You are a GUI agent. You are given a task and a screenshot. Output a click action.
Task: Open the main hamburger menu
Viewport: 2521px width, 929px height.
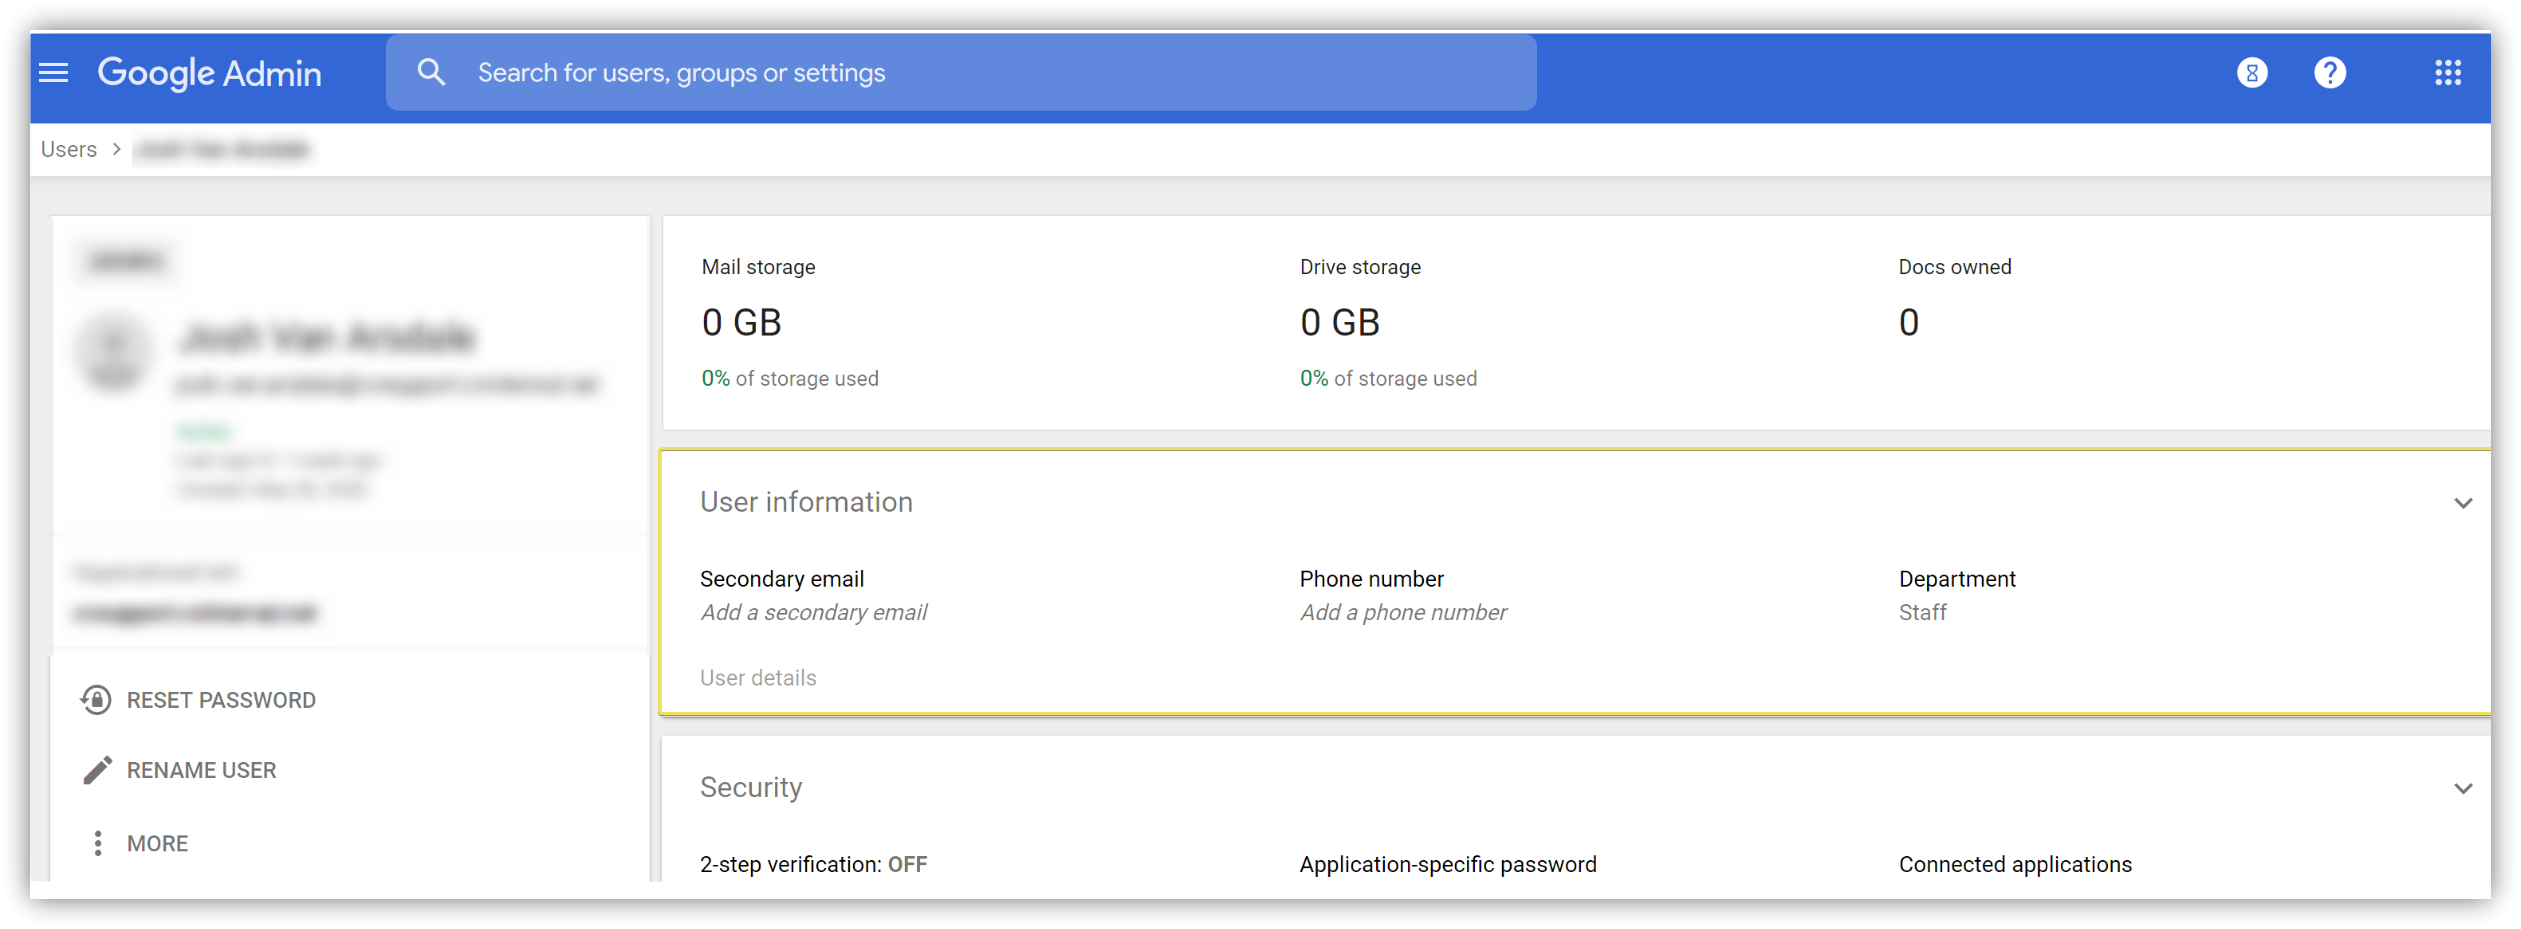[54, 73]
